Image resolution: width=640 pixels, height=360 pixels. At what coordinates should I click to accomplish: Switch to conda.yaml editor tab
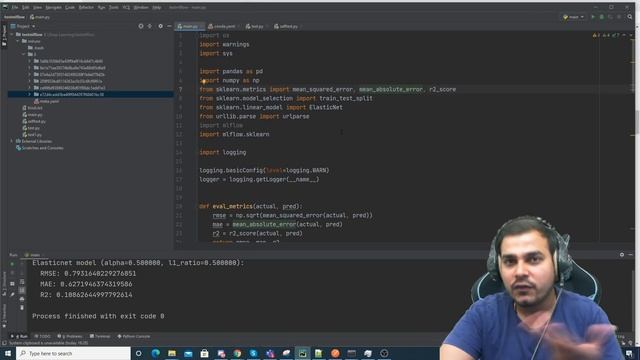pyautogui.click(x=224, y=26)
